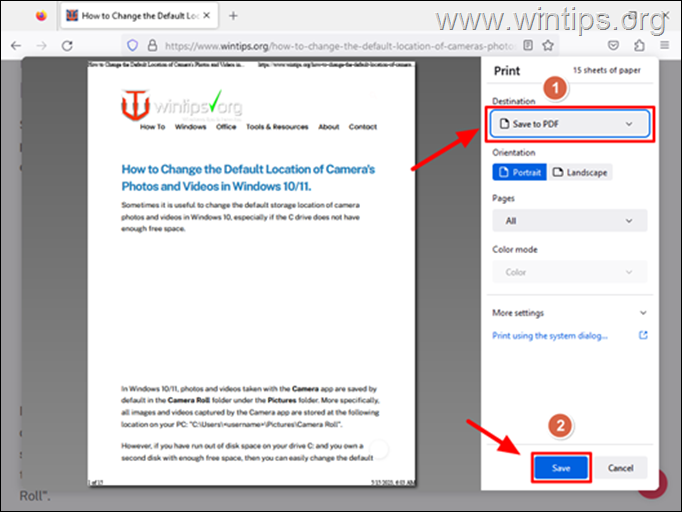Image resolution: width=682 pixels, height=512 pixels.
Task: Select Landscape orientation
Action: pos(580,172)
